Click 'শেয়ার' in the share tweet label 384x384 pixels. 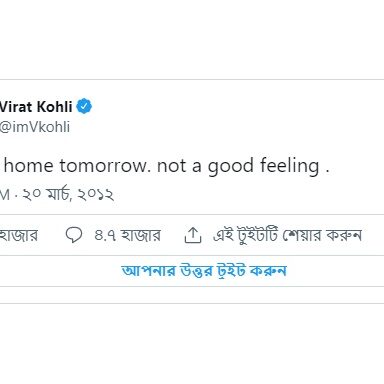coord(302,235)
